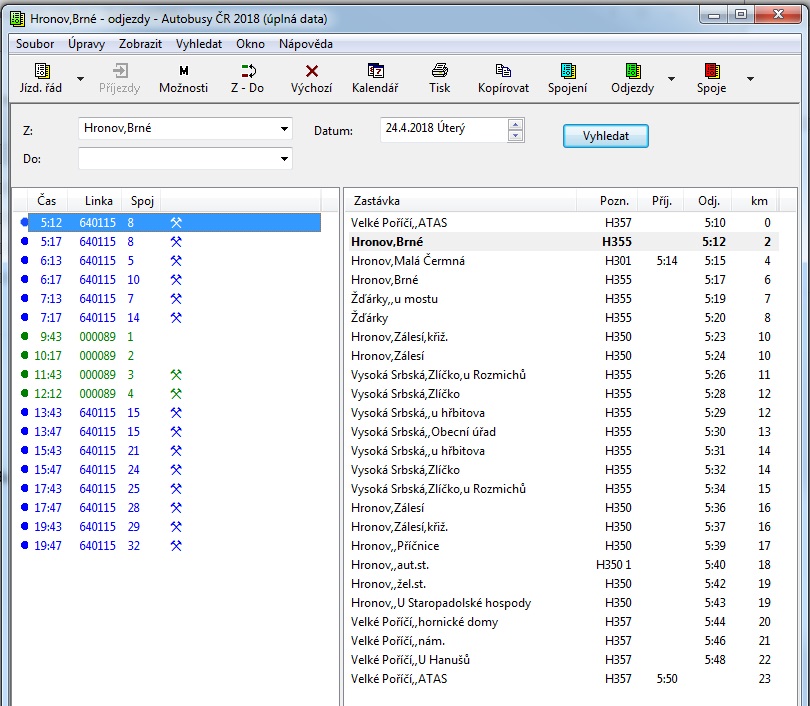Viewport: 810px width, 706px height.
Task: Open the Spojení connections icon
Action: tap(567, 71)
